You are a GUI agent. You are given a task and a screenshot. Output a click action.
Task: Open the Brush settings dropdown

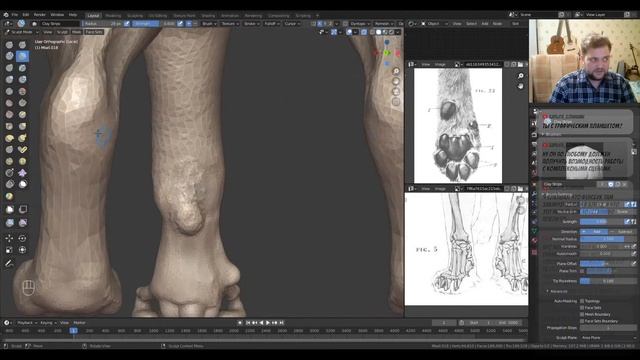pos(210,24)
